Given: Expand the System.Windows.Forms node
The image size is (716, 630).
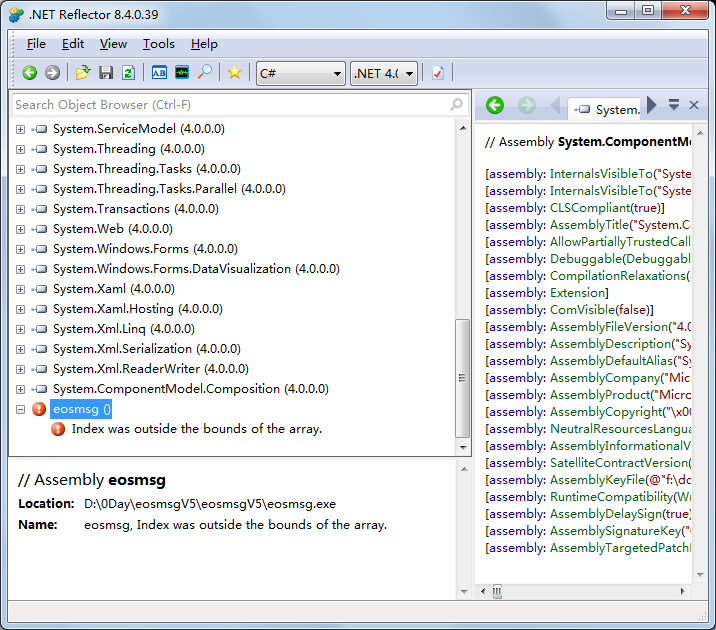Looking at the screenshot, I should (x=20, y=249).
